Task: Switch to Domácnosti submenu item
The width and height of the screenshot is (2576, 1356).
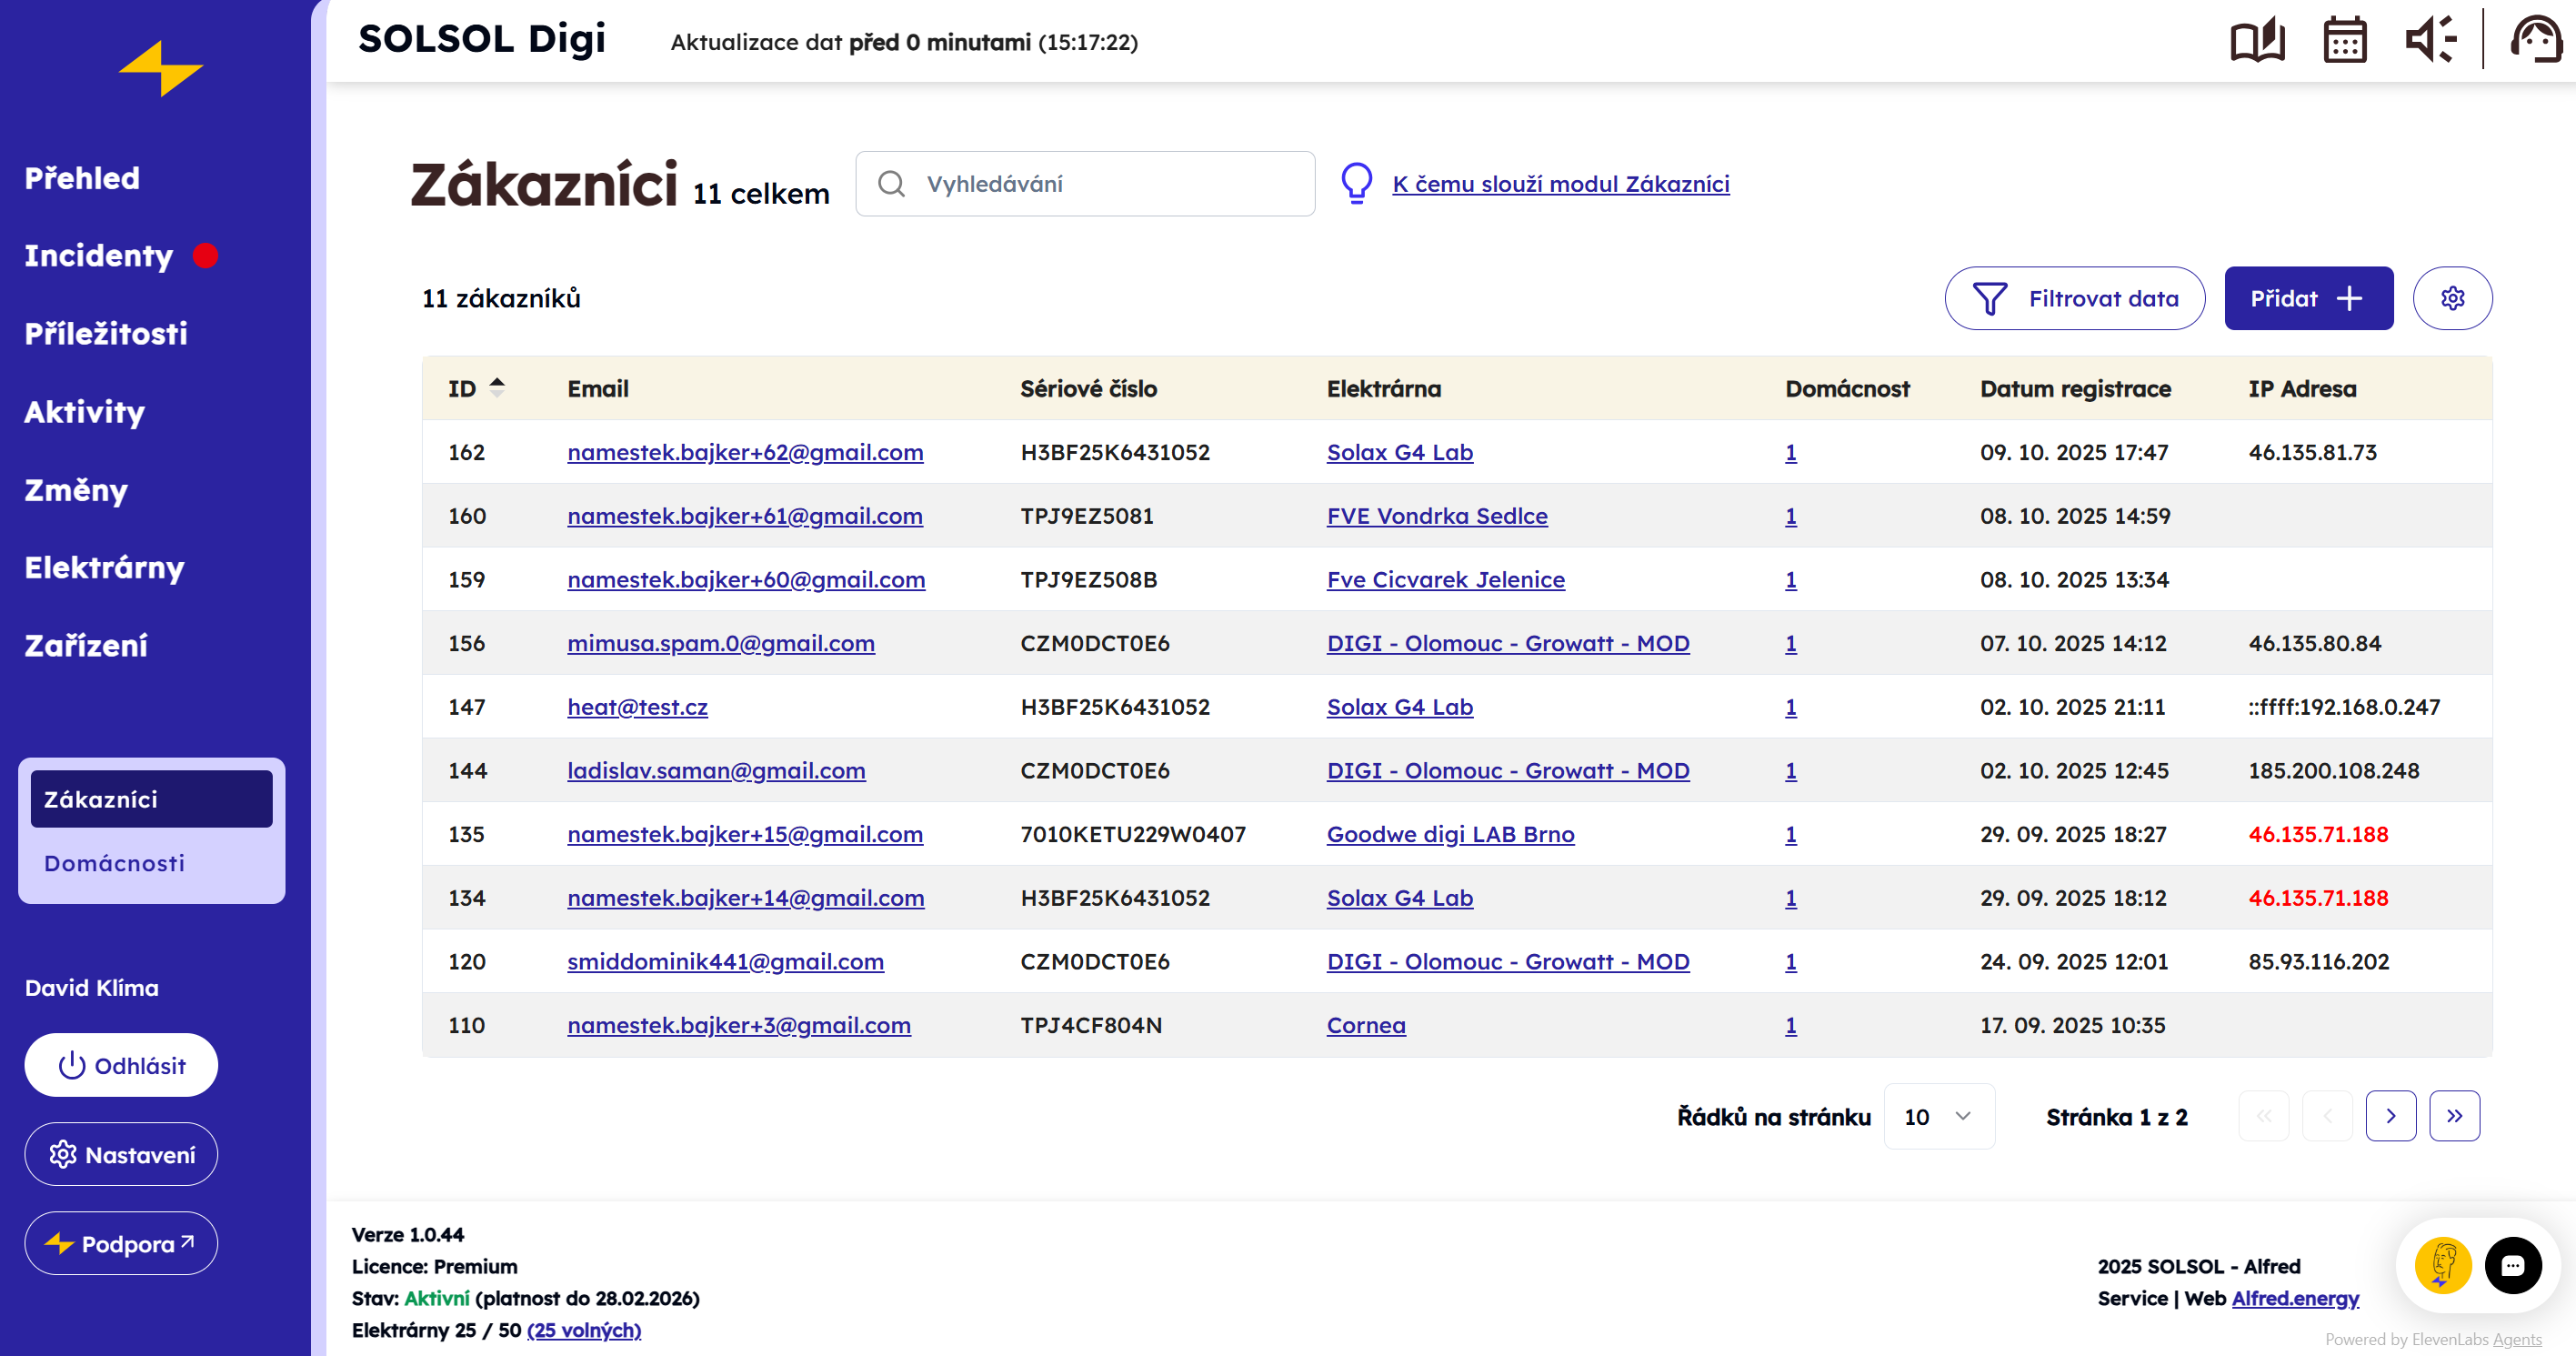Action: click(x=115, y=863)
